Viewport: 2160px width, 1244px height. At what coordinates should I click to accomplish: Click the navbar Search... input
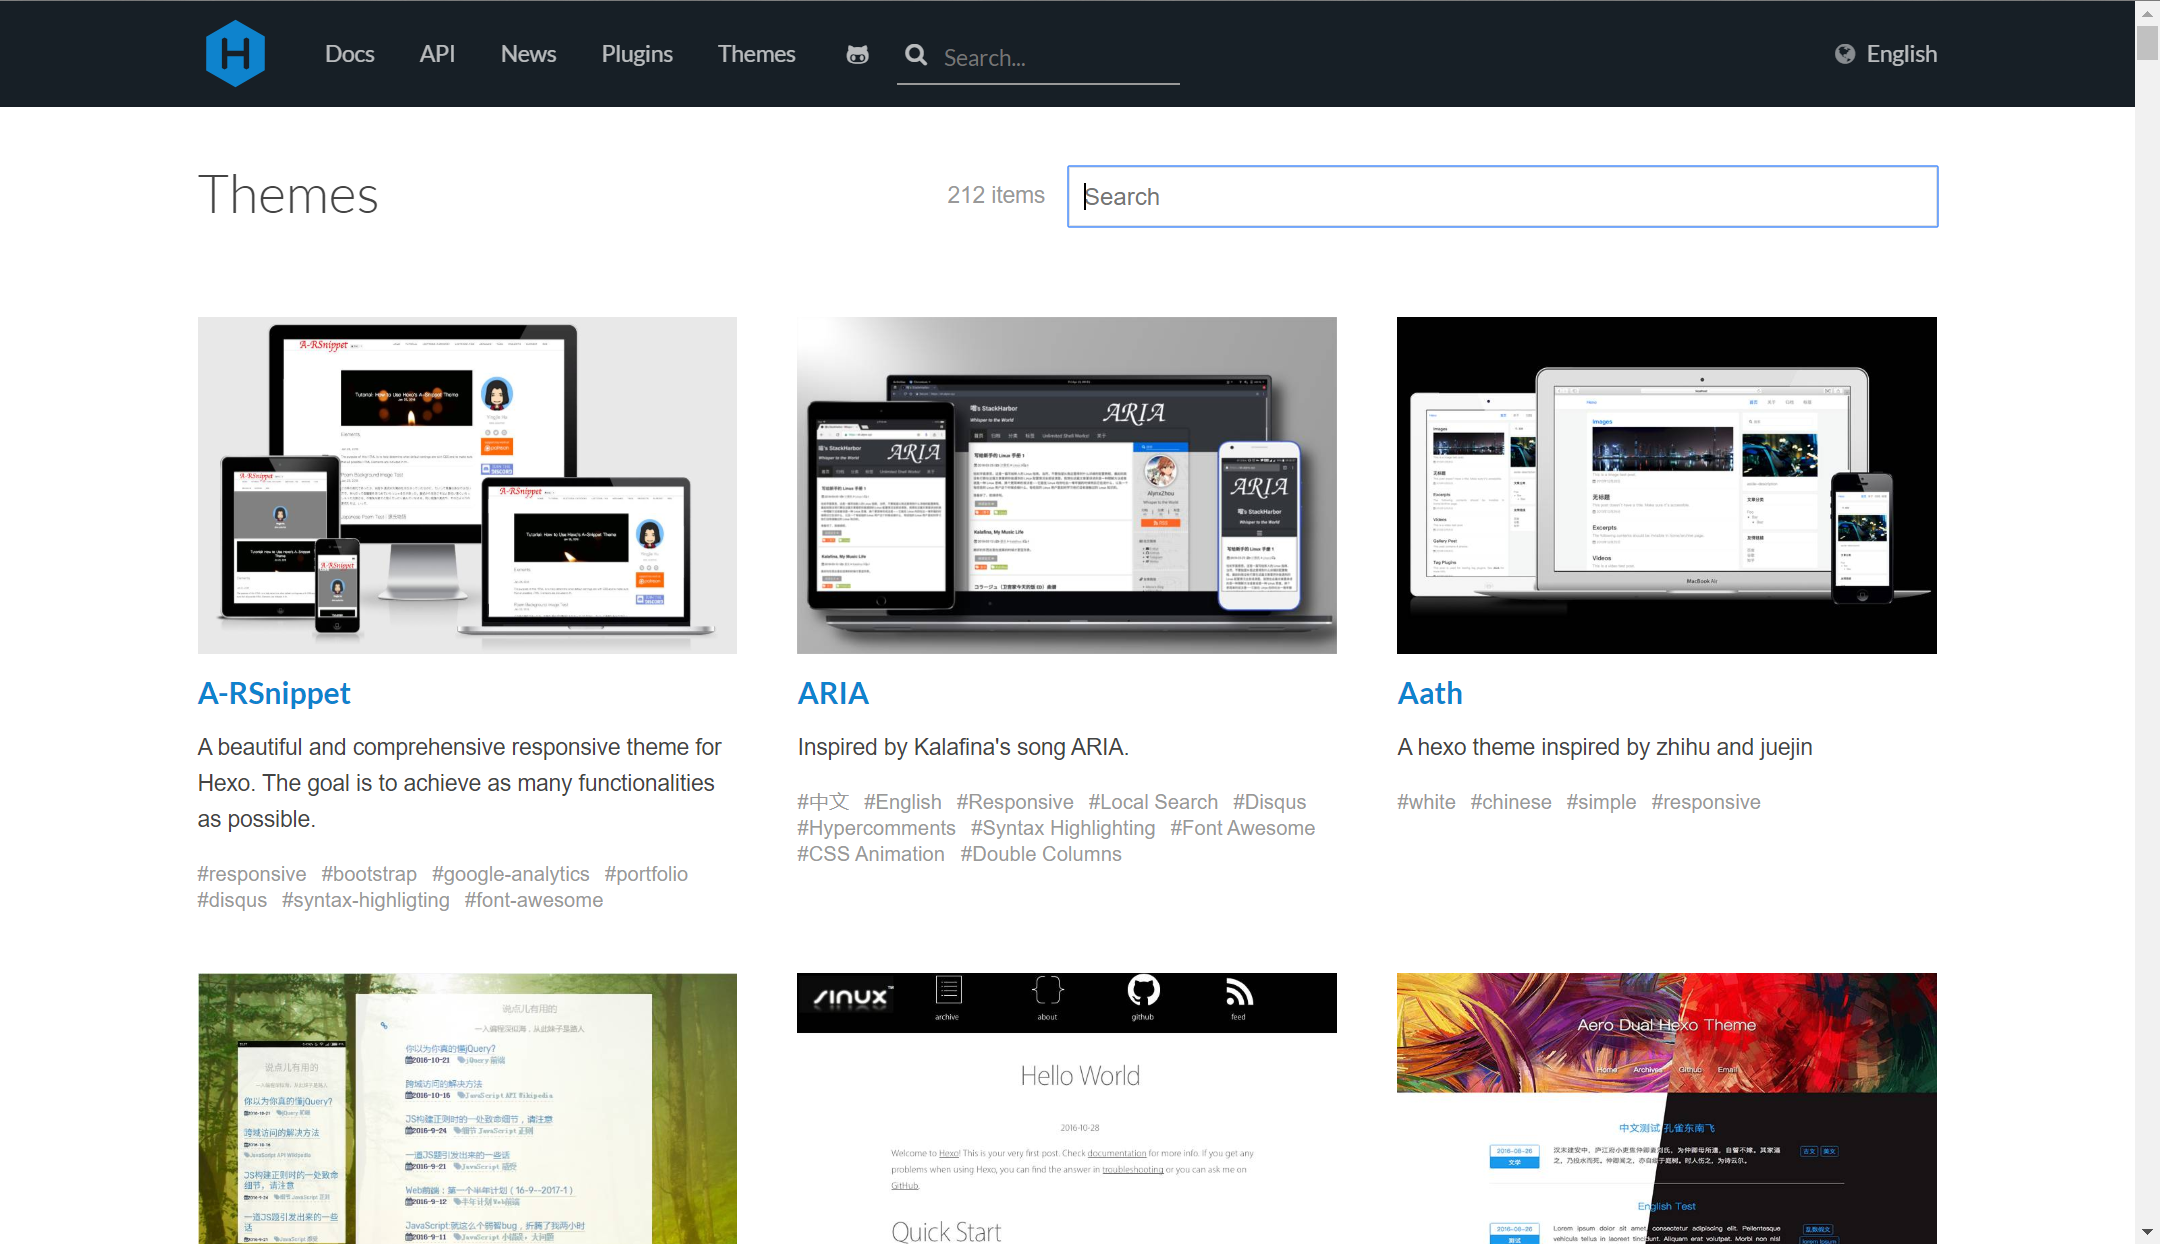(1058, 58)
